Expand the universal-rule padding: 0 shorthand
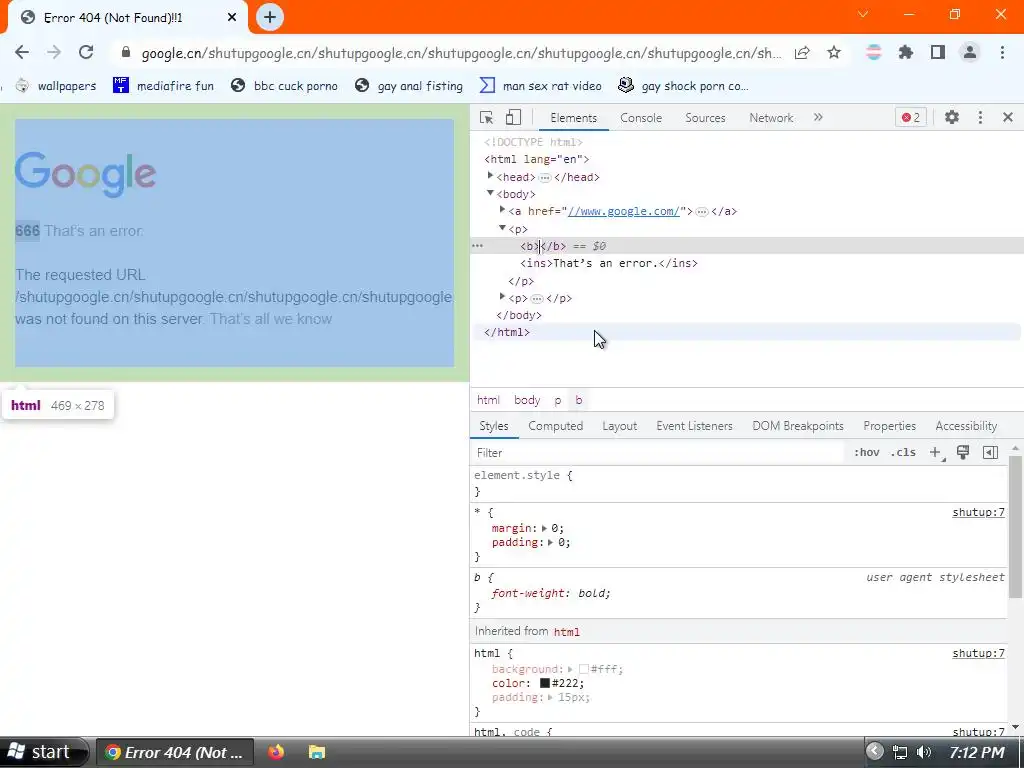1024x768 pixels. point(551,543)
